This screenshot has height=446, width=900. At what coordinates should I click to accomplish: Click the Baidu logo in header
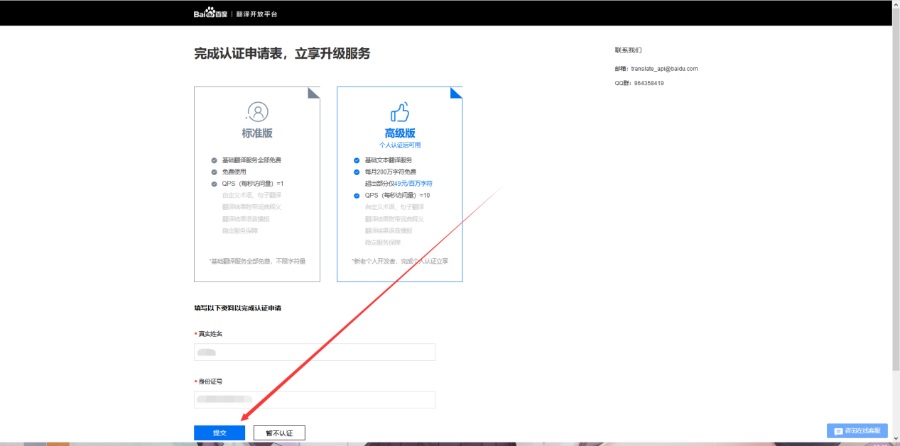tap(211, 14)
